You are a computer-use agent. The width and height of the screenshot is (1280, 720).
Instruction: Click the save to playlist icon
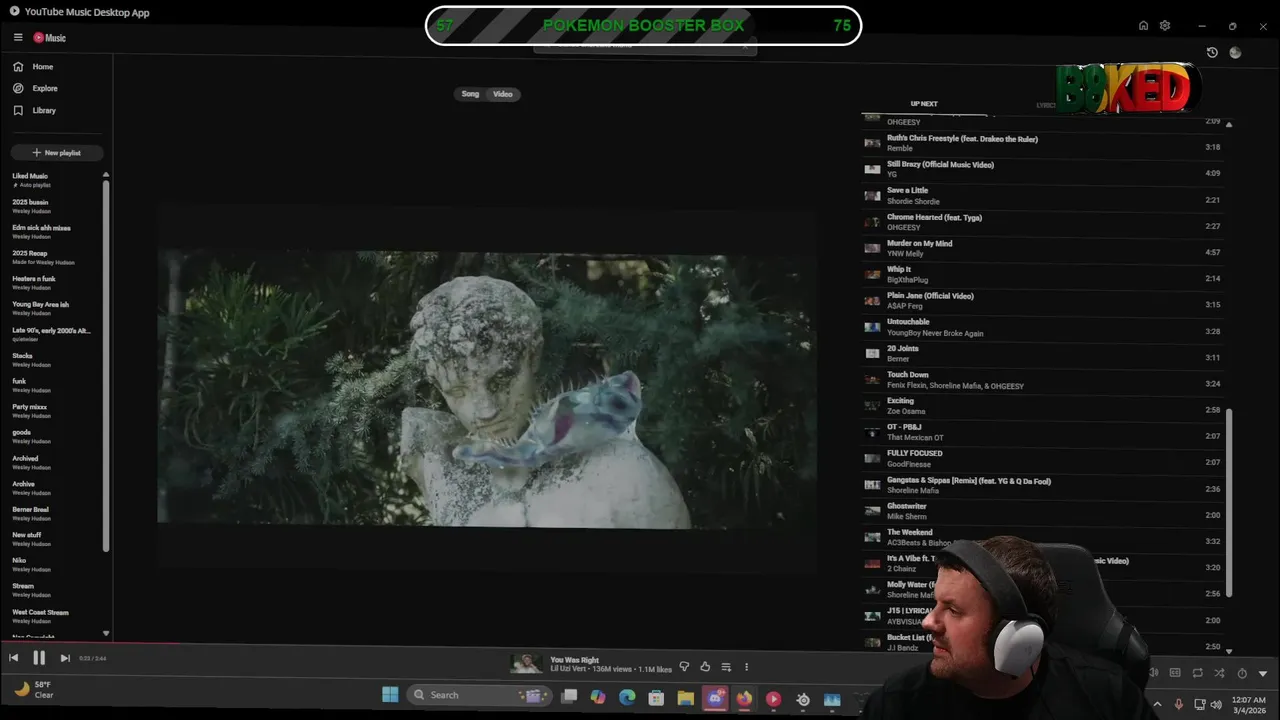click(726, 667)
